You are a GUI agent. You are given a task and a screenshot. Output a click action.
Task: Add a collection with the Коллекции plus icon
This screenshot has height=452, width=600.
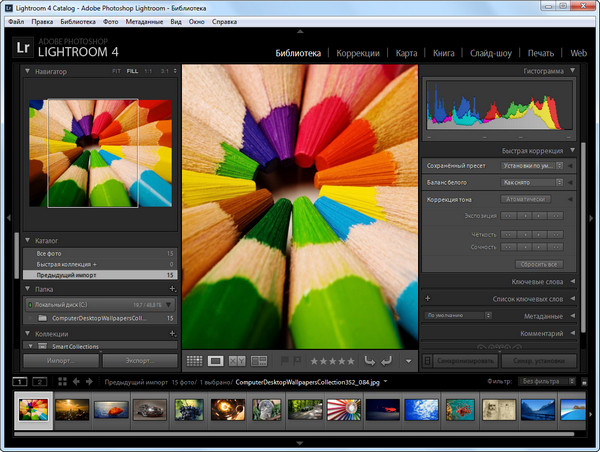[173, 334]
